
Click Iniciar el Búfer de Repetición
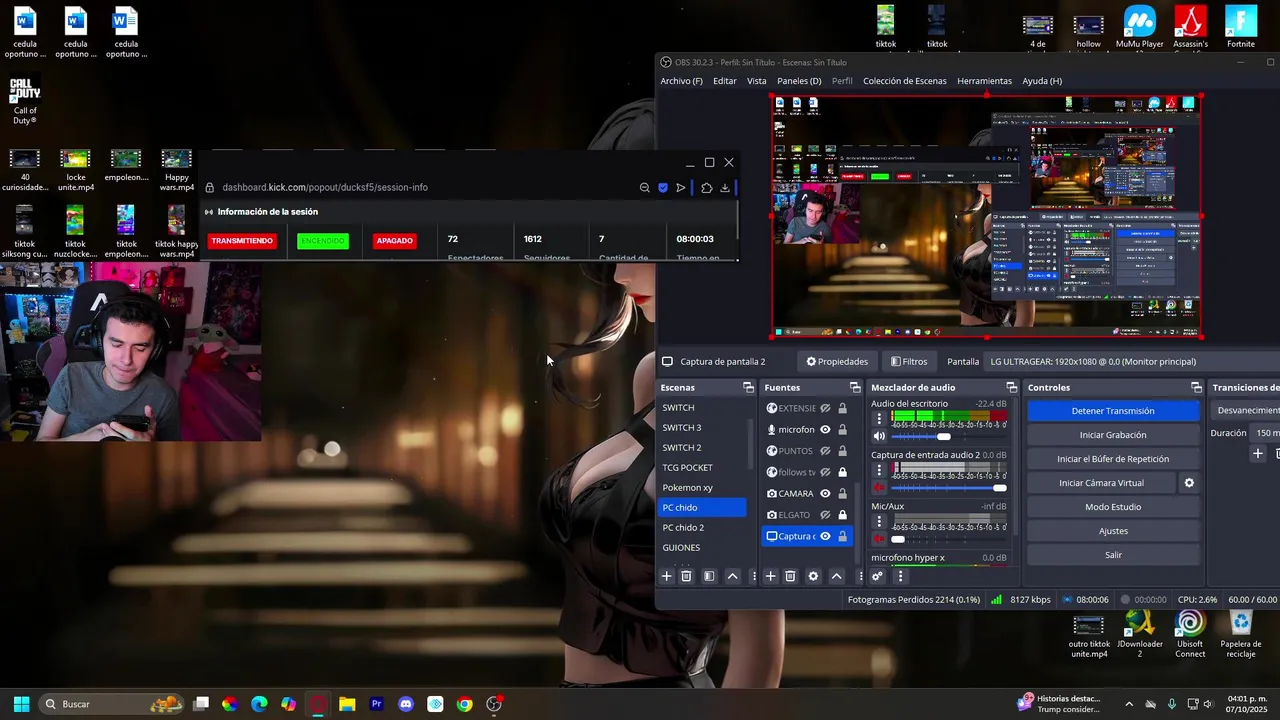tap(1113, 459)
